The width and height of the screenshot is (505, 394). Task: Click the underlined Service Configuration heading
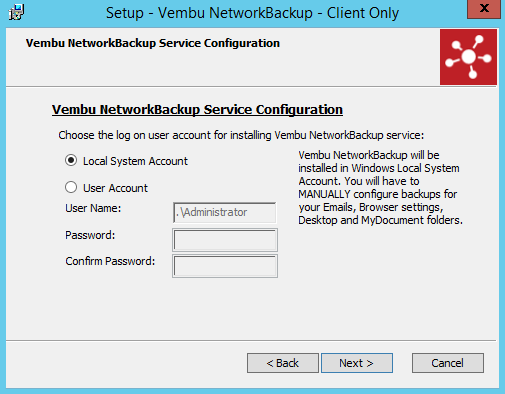tap(197, 110)
